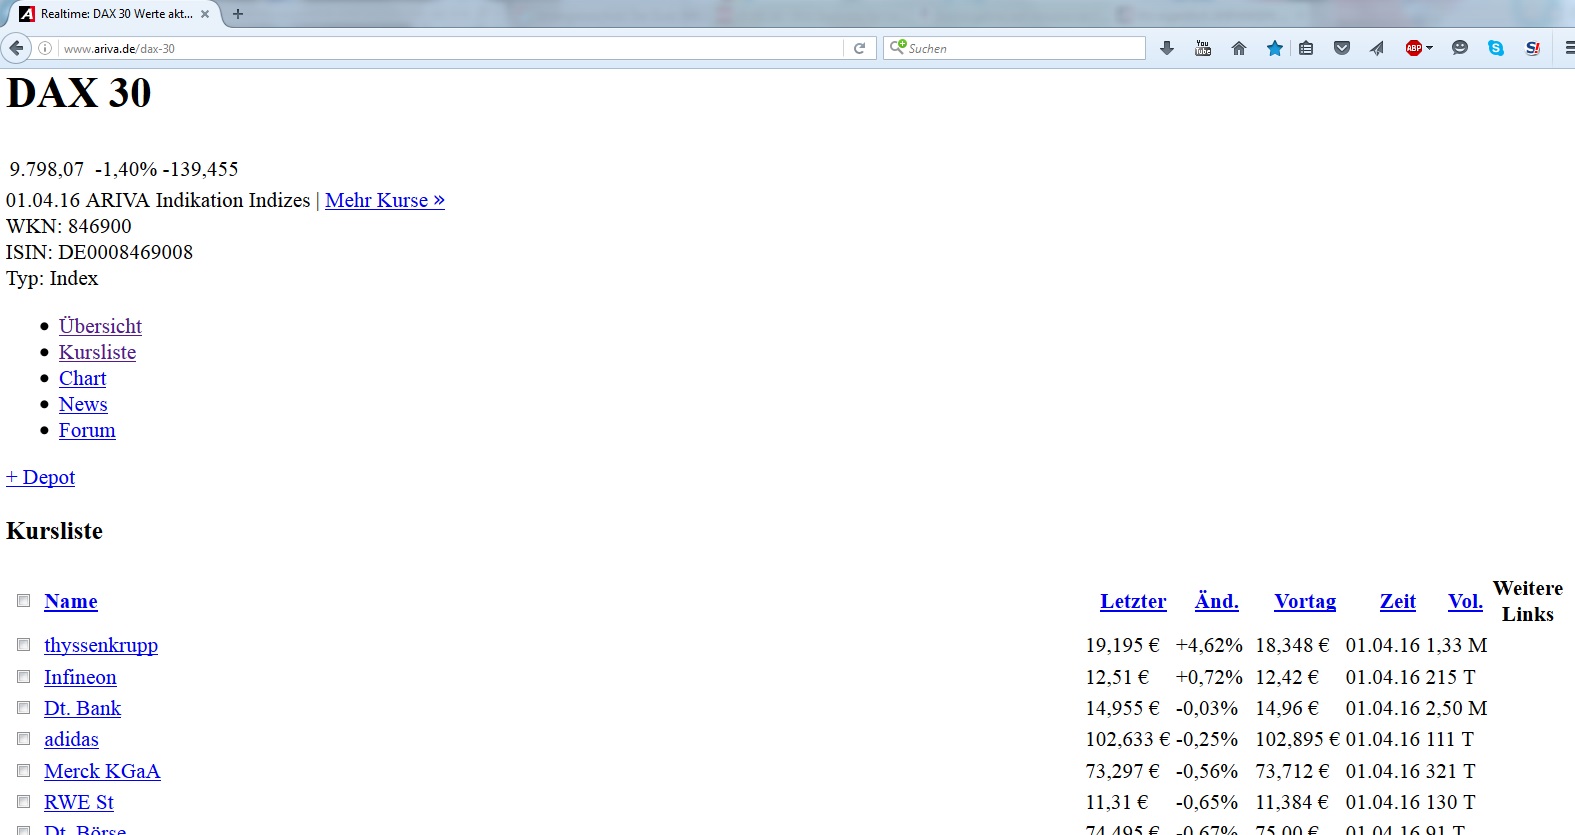Open the Übersicht page link
The width and height of the screenshot is (1575, 835).
100,326
